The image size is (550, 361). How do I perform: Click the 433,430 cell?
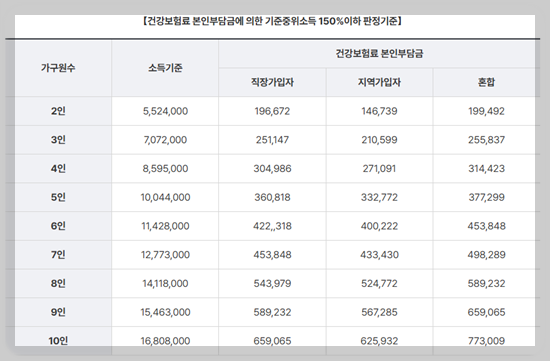pos(380,255)
